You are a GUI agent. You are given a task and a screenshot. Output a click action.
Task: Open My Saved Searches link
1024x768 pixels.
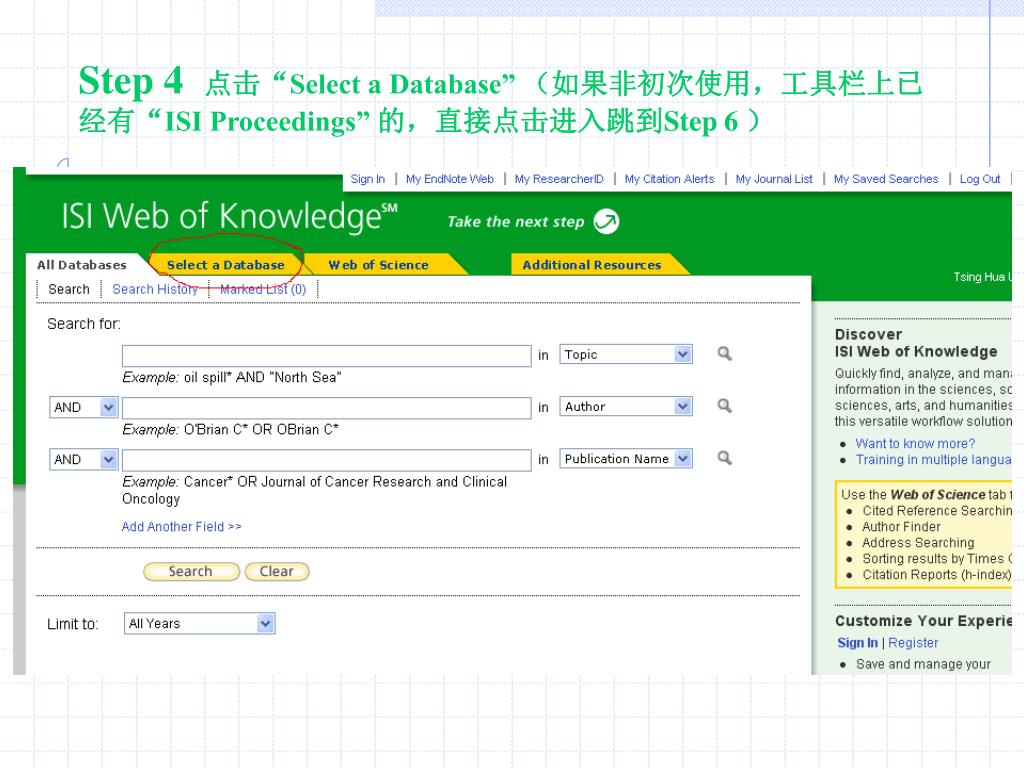point(886,179)
